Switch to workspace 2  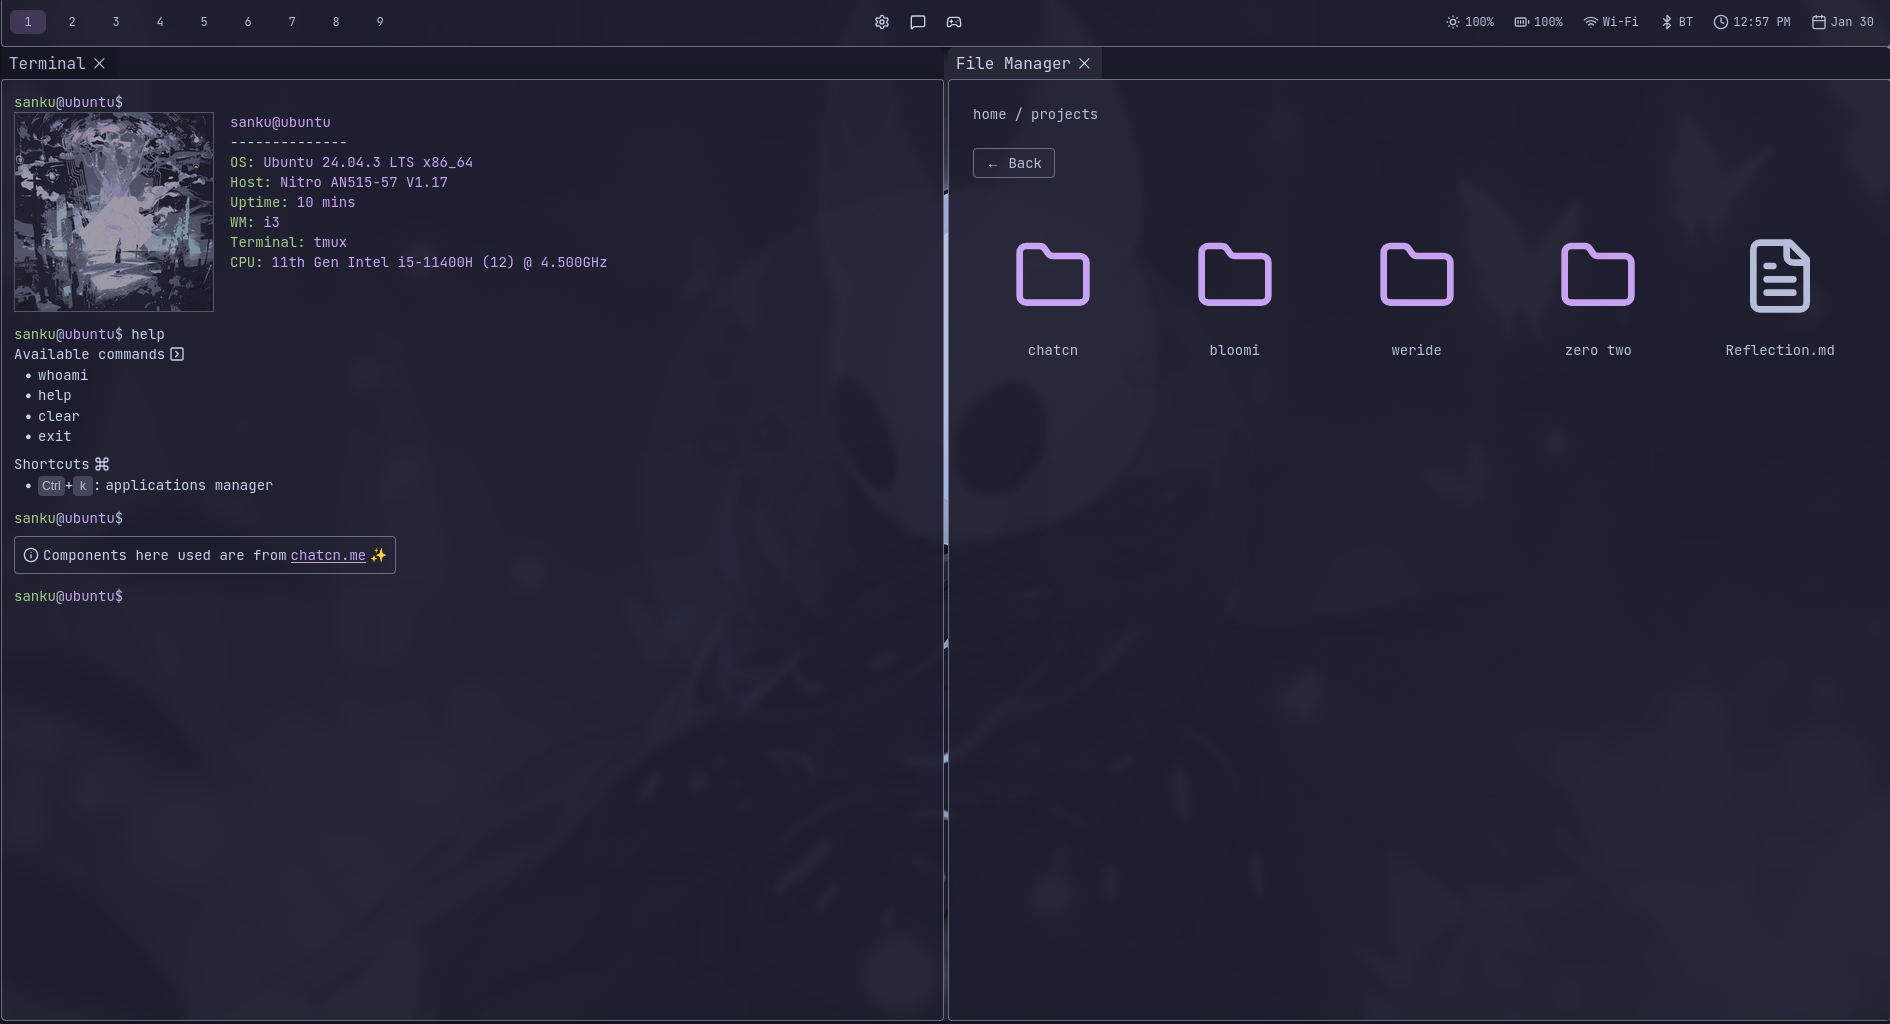(x=72, y=22)
